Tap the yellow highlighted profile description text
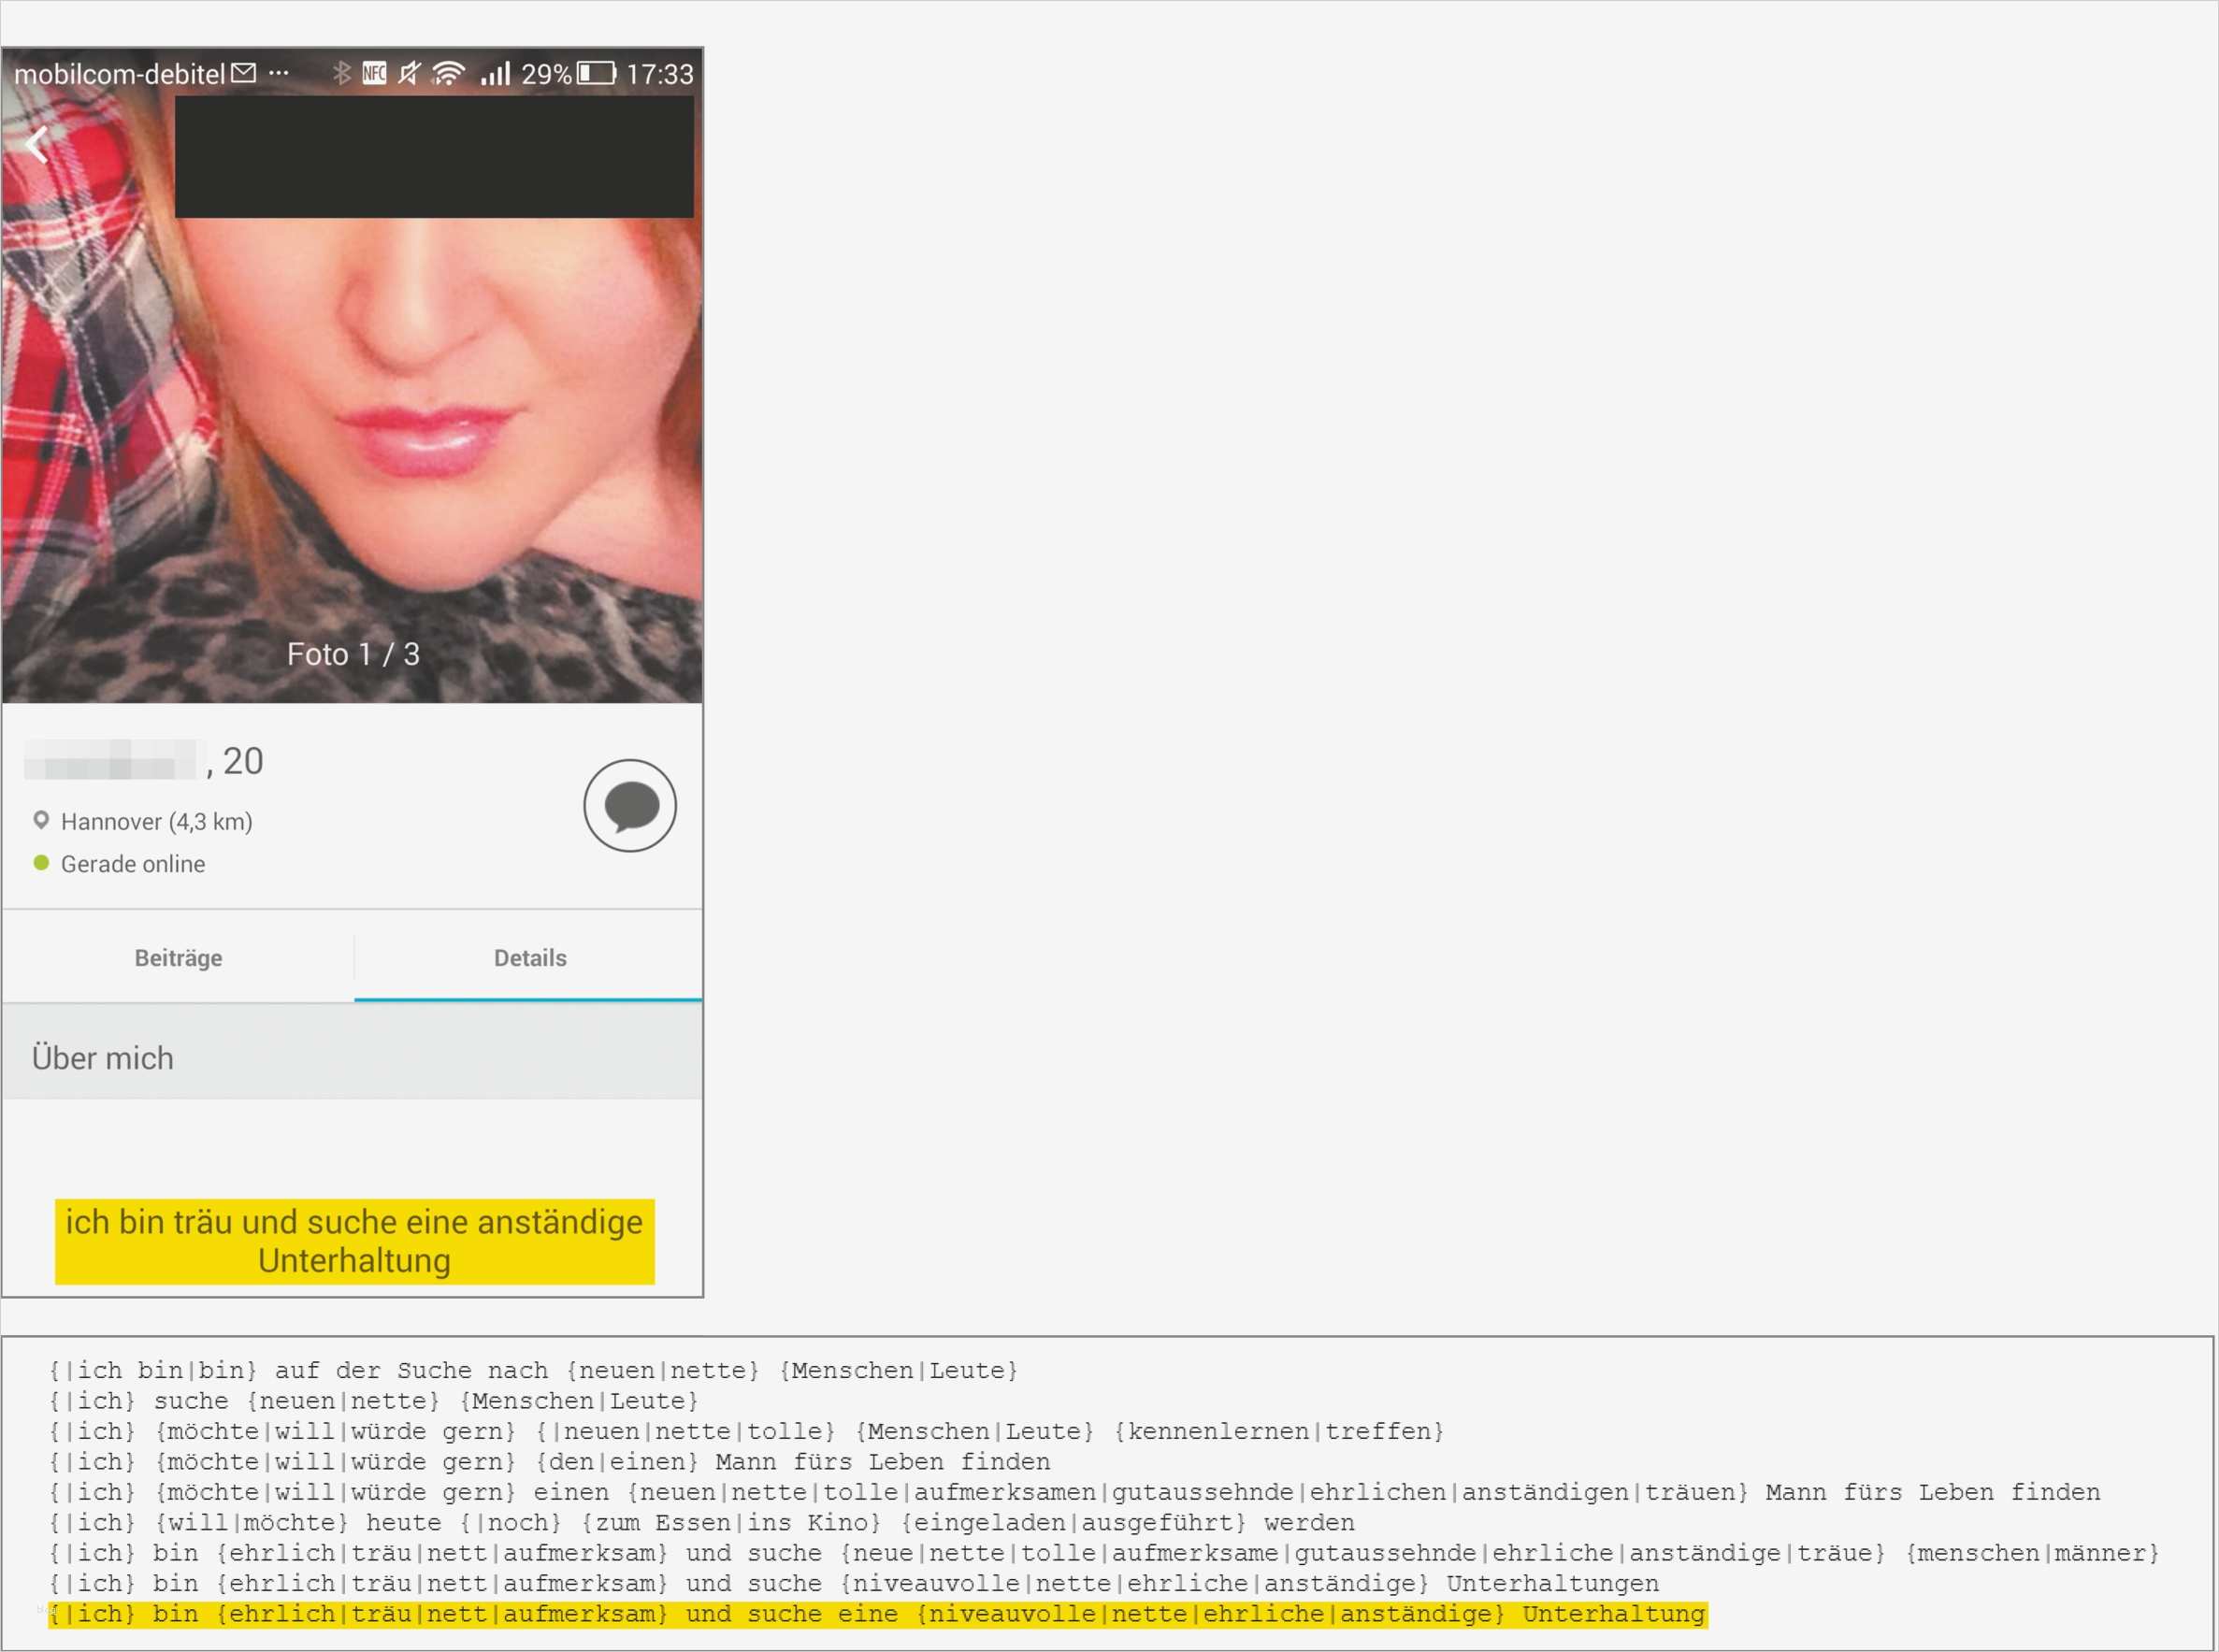 tap(354, 1241)
